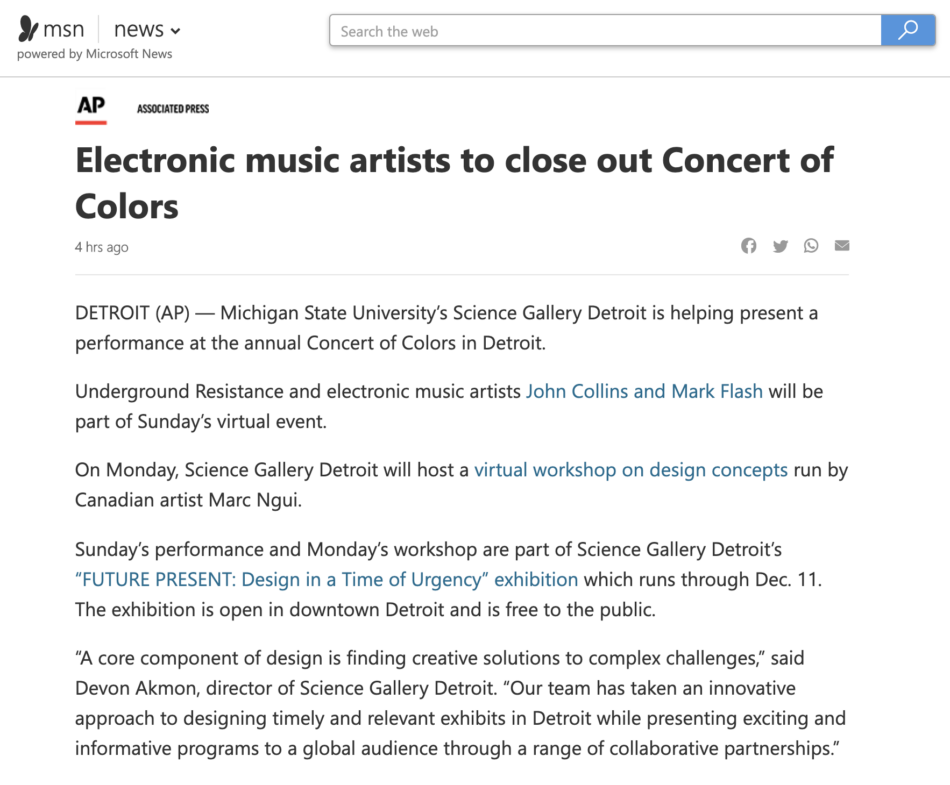Open FUTURE PRESENT exhibition link

pos(327,580)
